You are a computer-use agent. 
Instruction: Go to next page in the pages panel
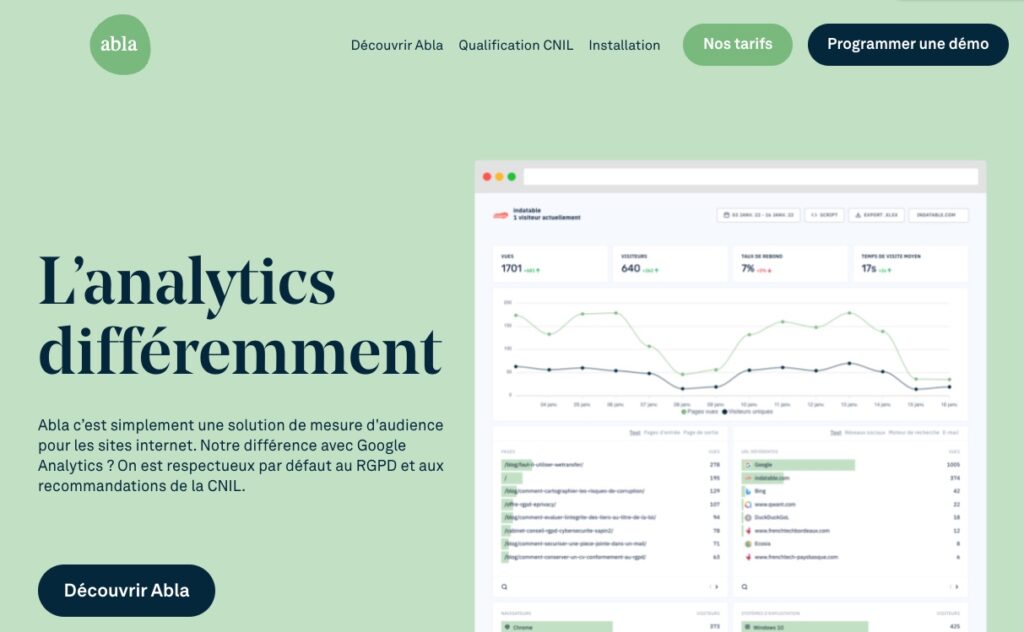717,587
